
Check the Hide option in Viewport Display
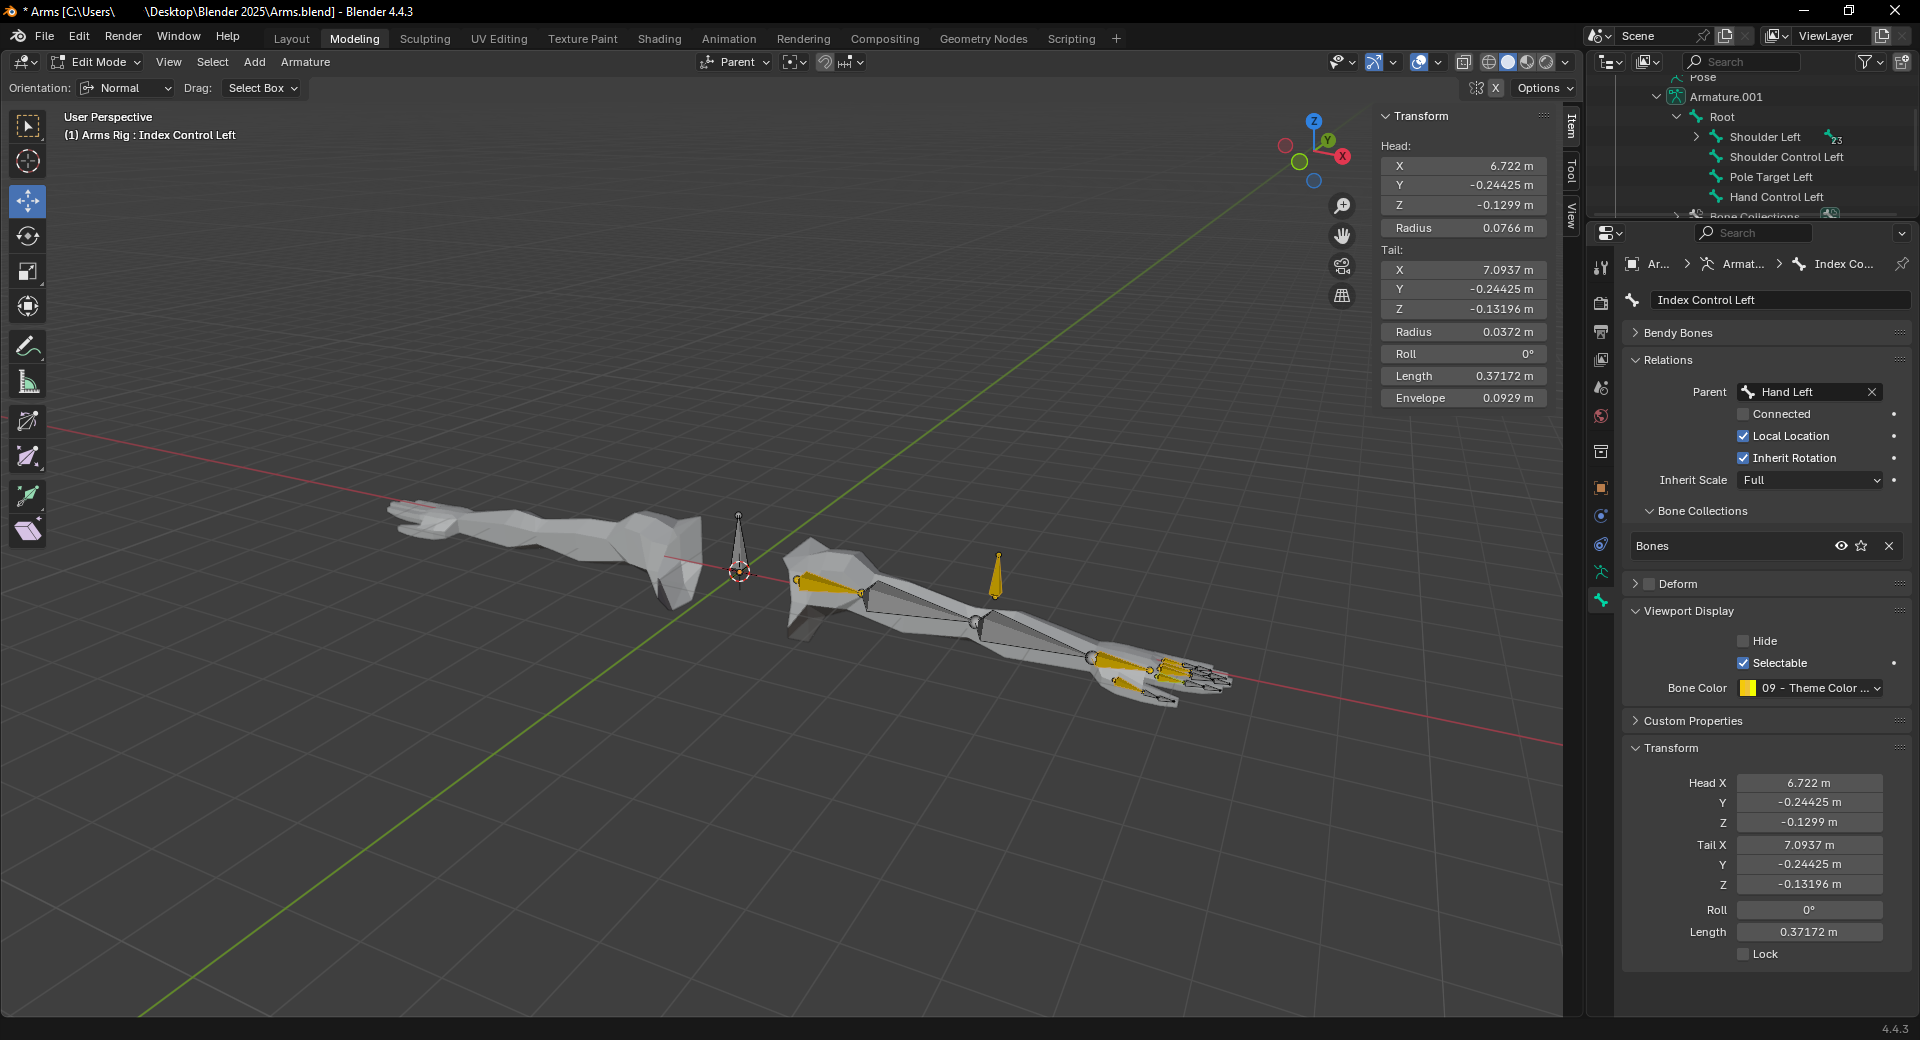[1743, 641]
